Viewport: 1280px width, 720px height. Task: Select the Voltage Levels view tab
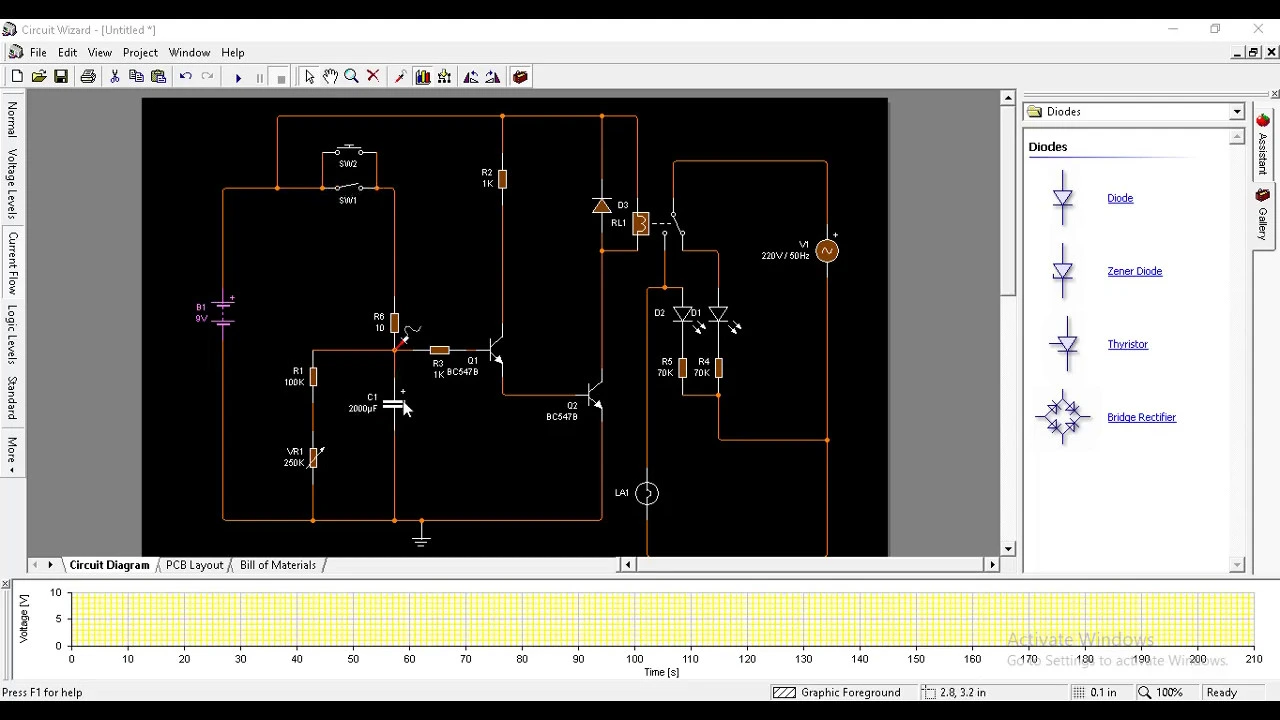[x=12, y=184]
